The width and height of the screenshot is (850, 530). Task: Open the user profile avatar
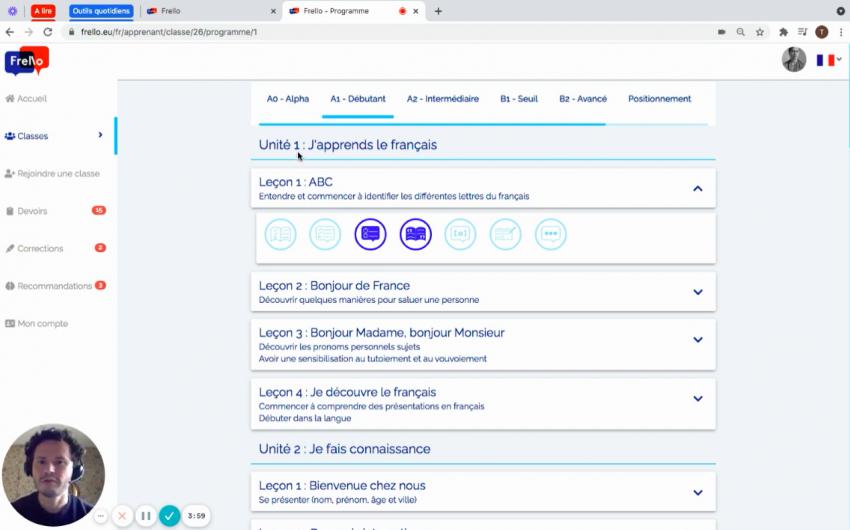(794, 60)
